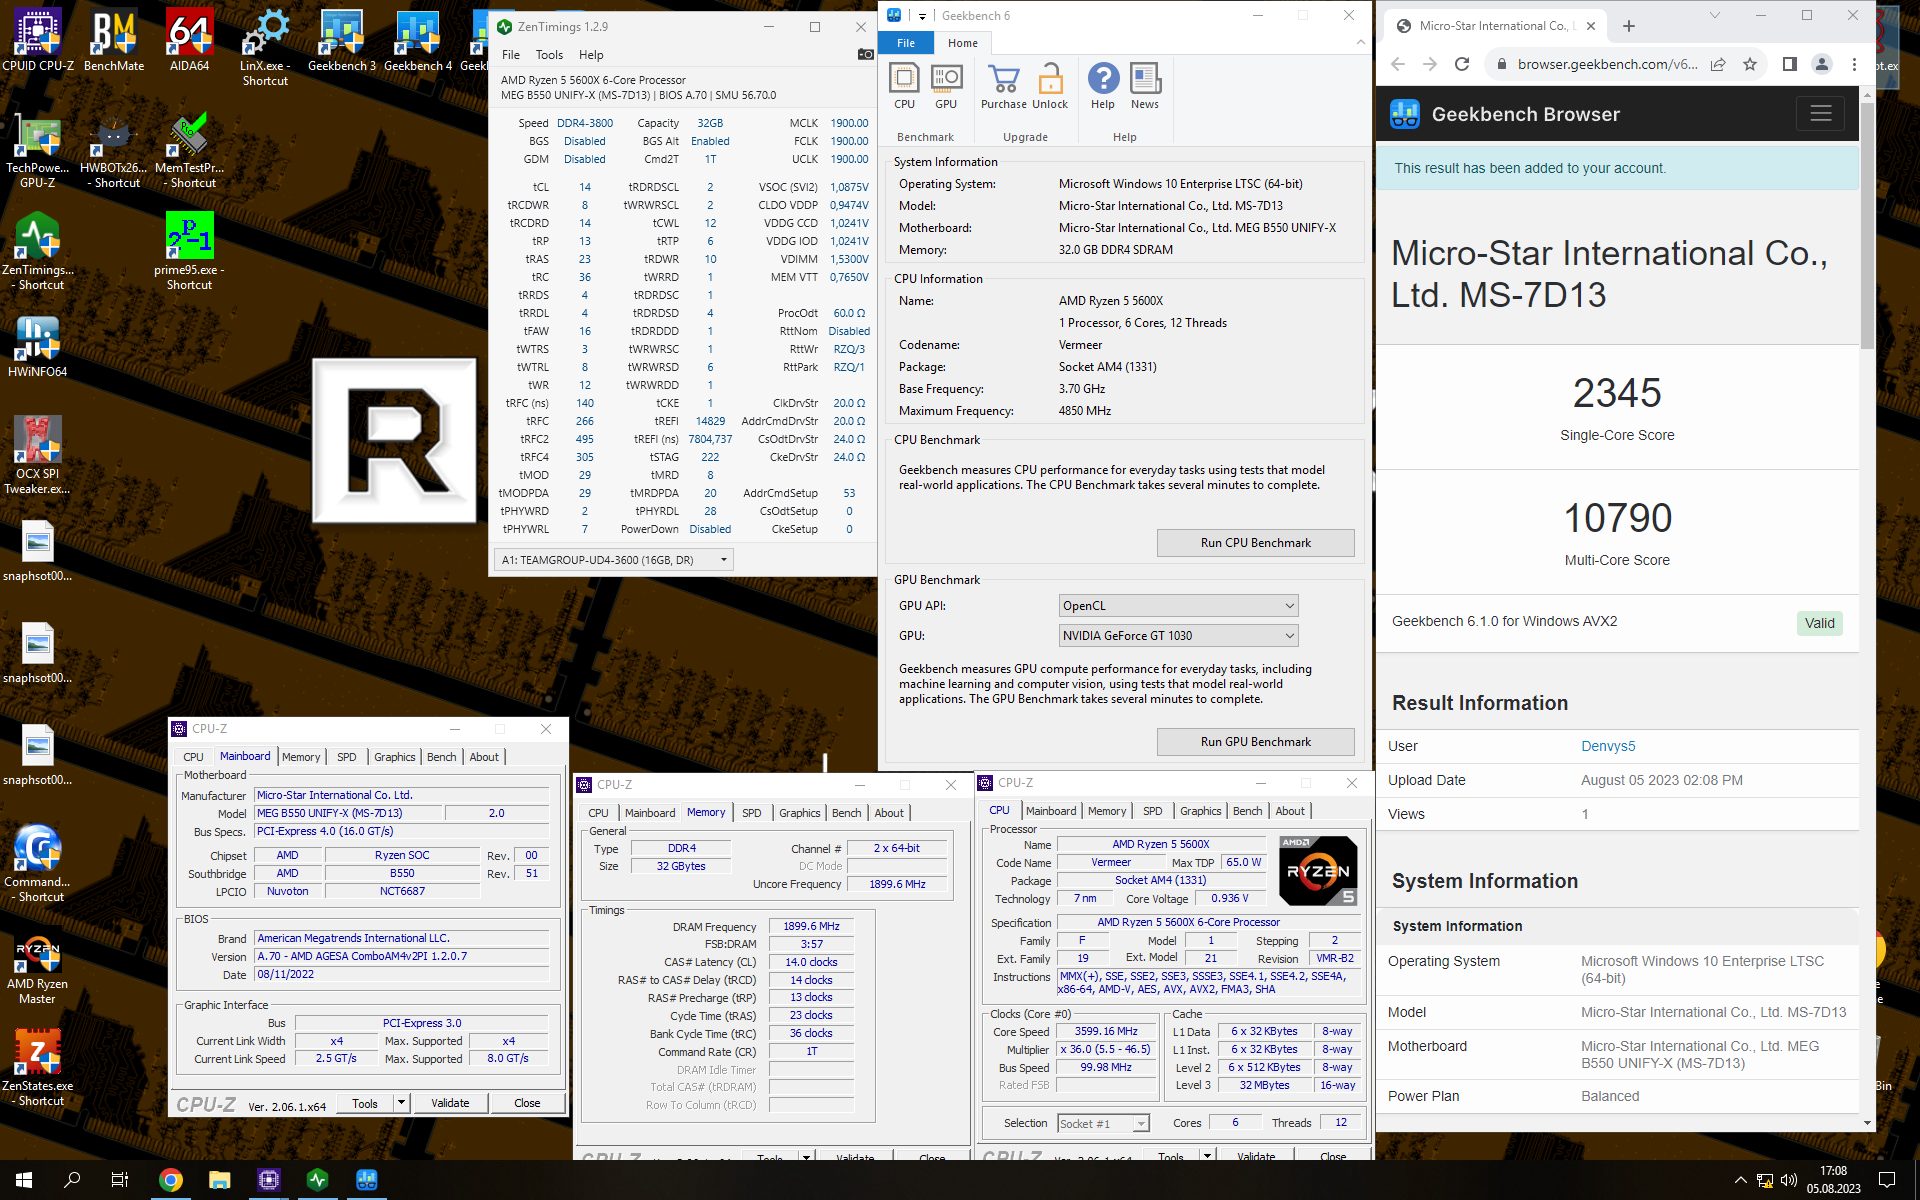Select ZenTimings DDR4-3800 speed value
The image size is (1920, 1200).
(585, 123)
